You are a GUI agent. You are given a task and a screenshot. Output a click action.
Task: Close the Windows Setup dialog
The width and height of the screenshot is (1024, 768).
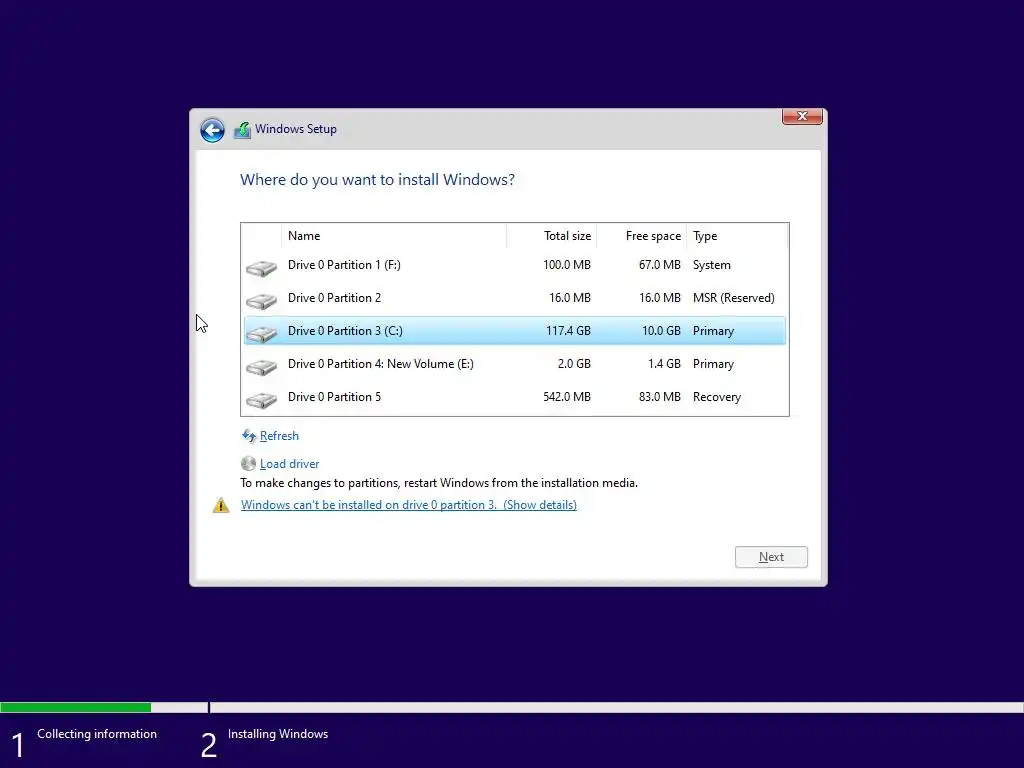point(802,116)
